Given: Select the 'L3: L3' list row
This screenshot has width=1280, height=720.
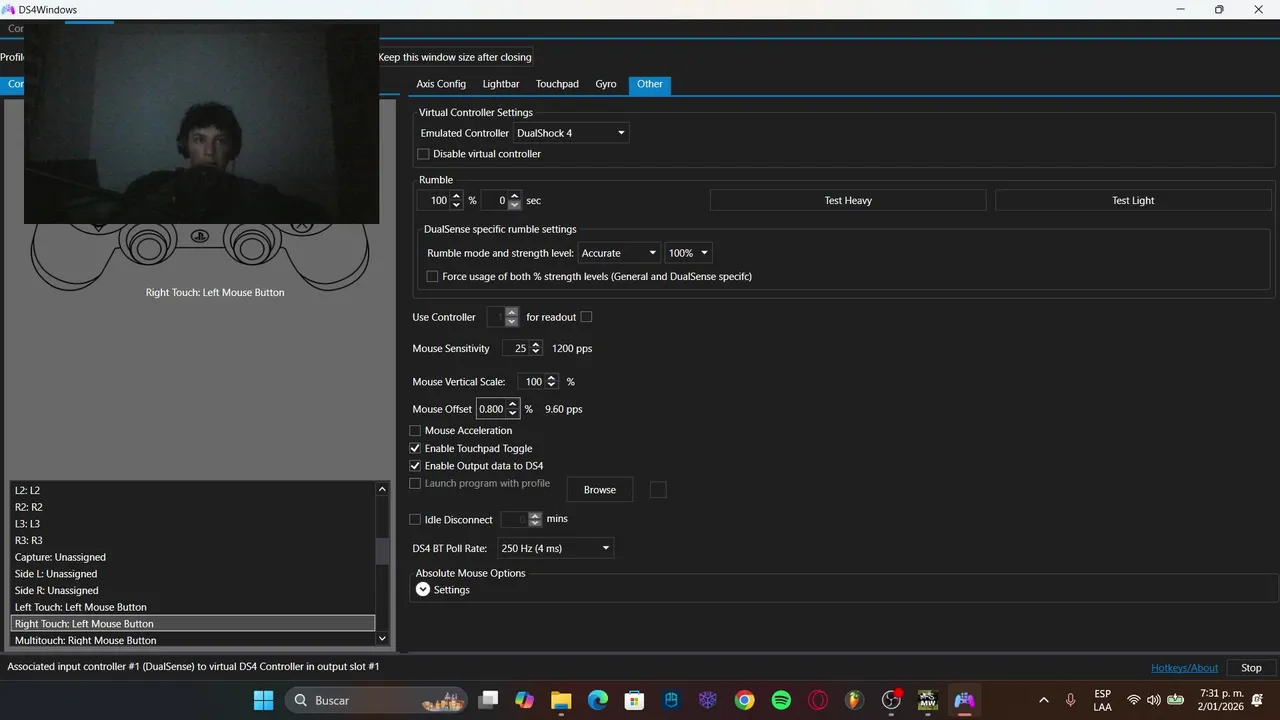Looking at the screenshot, I should 193,524.
